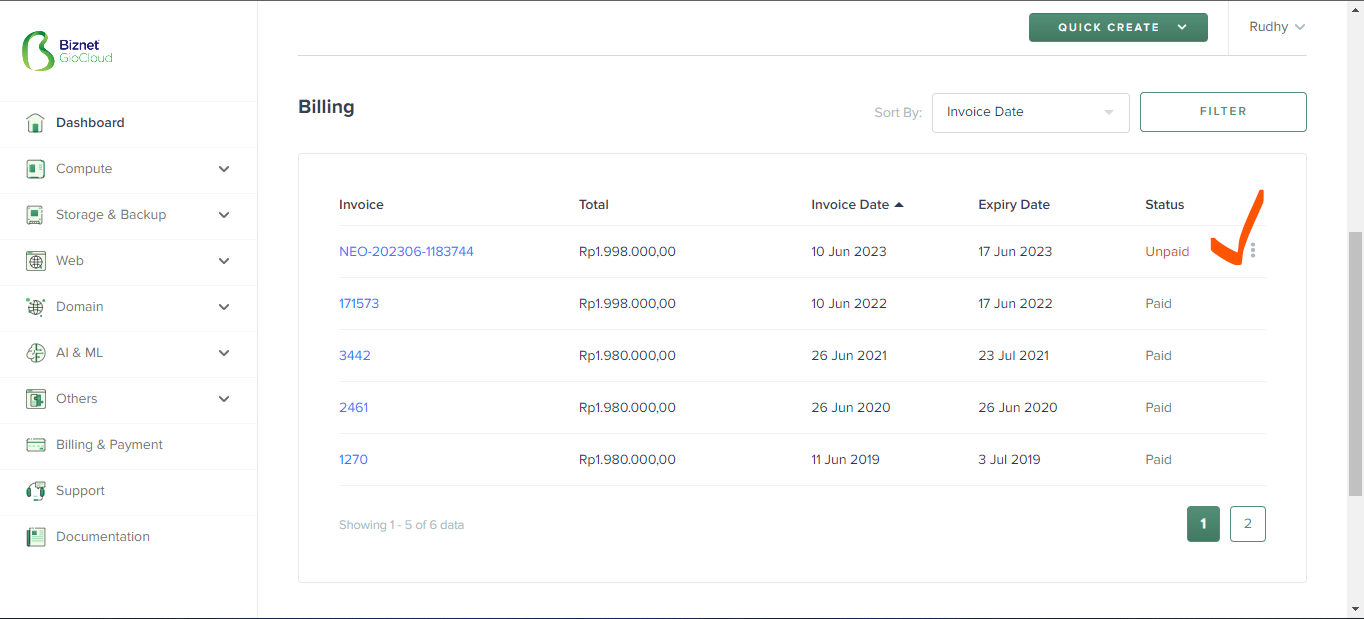Open Documentation menu item
1364x619 pixels.
coord(103,537)
